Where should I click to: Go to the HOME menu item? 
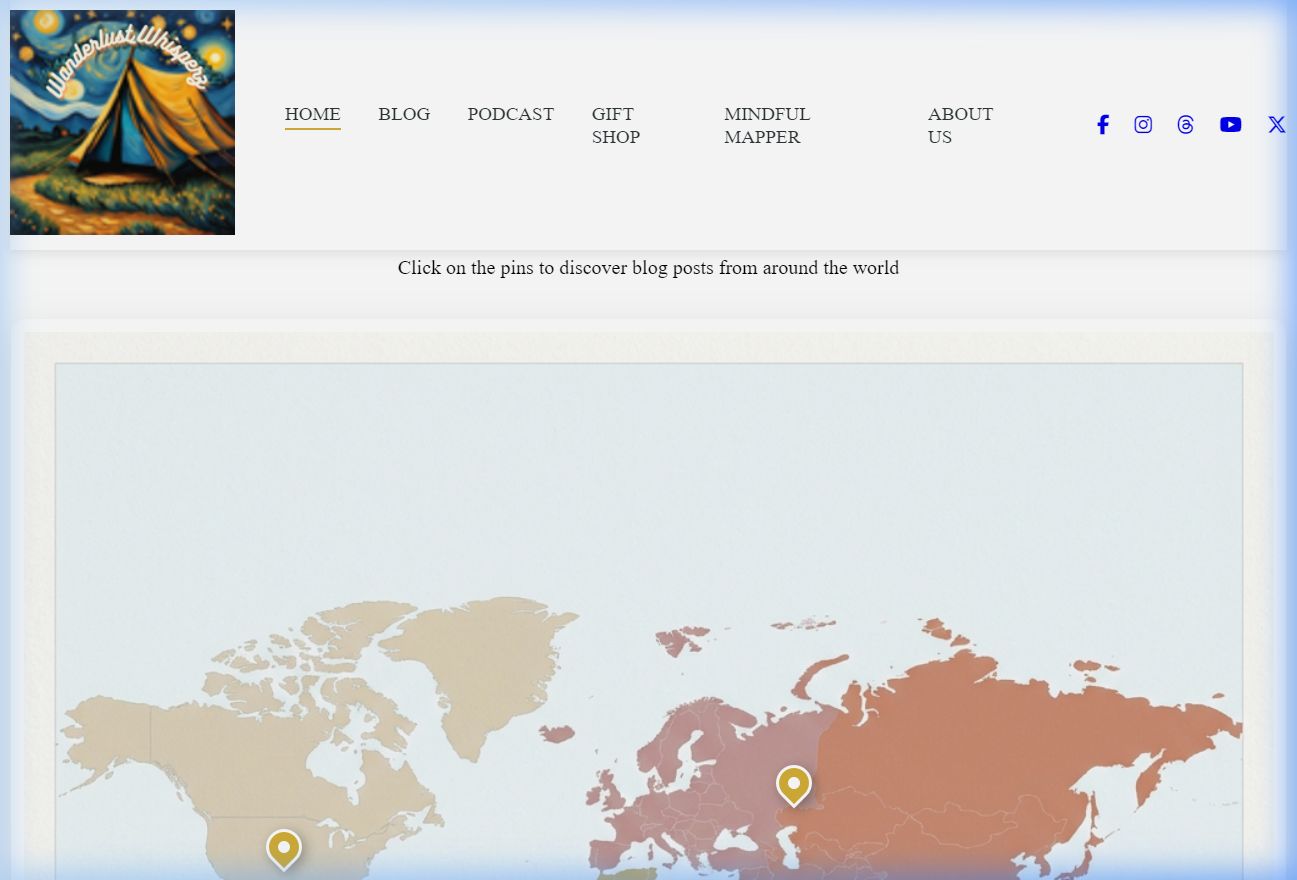click(x=312, y=114)
